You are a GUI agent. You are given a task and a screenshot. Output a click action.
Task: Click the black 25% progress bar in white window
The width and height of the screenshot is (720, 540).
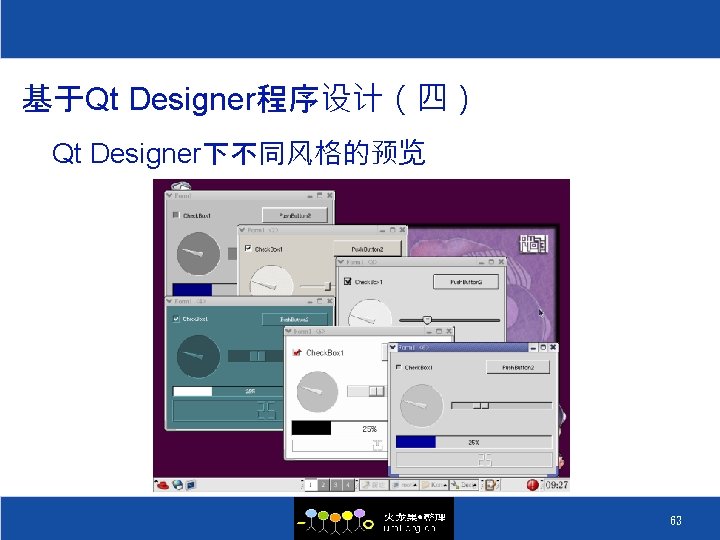point(340,428)
